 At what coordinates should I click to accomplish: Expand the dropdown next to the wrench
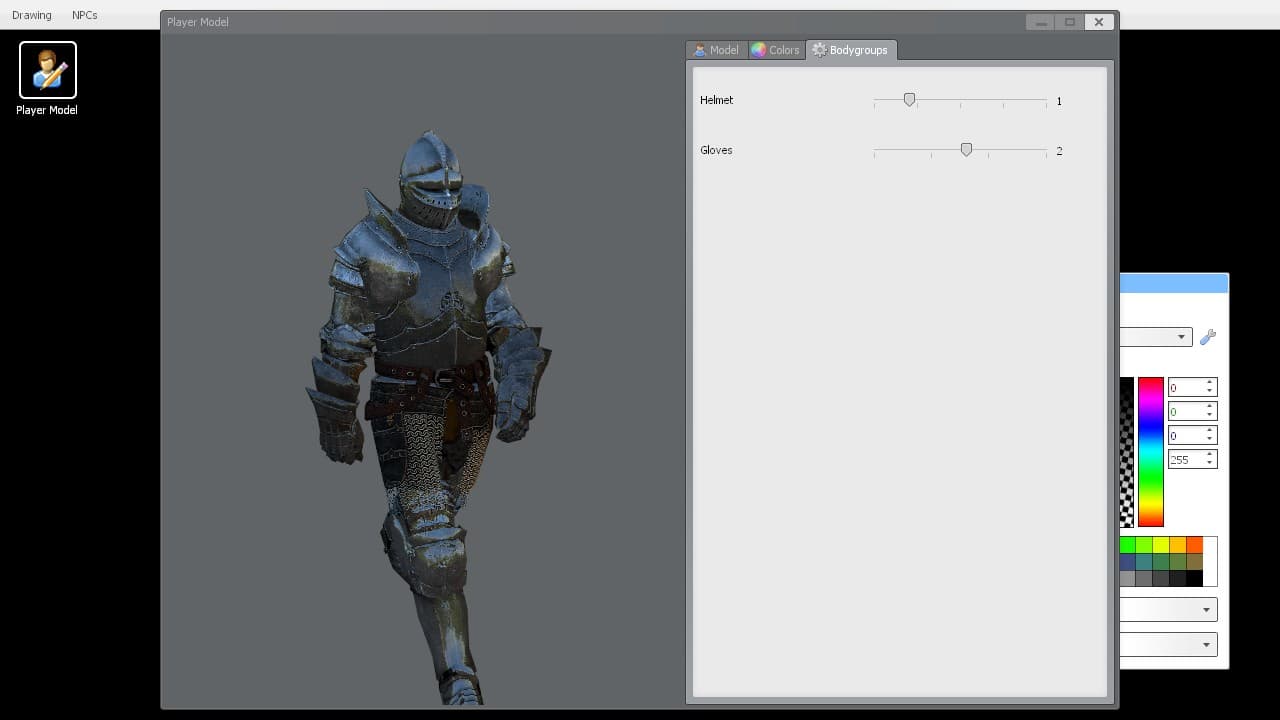(x=1156, y=337)
